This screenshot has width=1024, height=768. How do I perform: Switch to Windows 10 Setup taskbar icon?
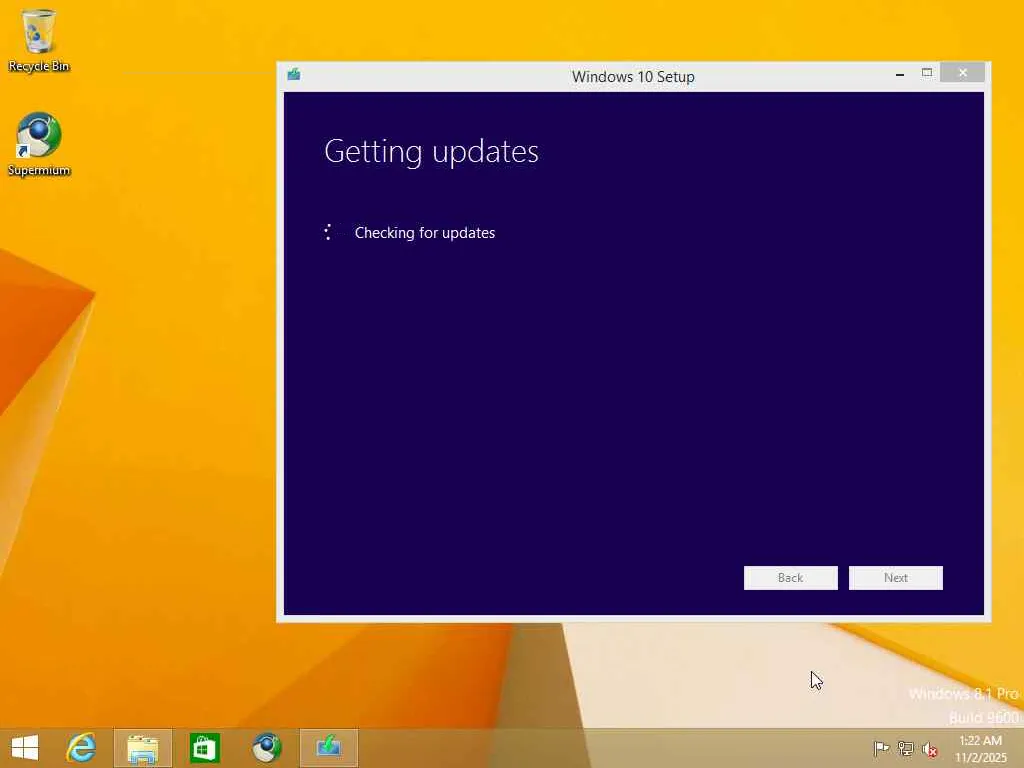[328, 748]
